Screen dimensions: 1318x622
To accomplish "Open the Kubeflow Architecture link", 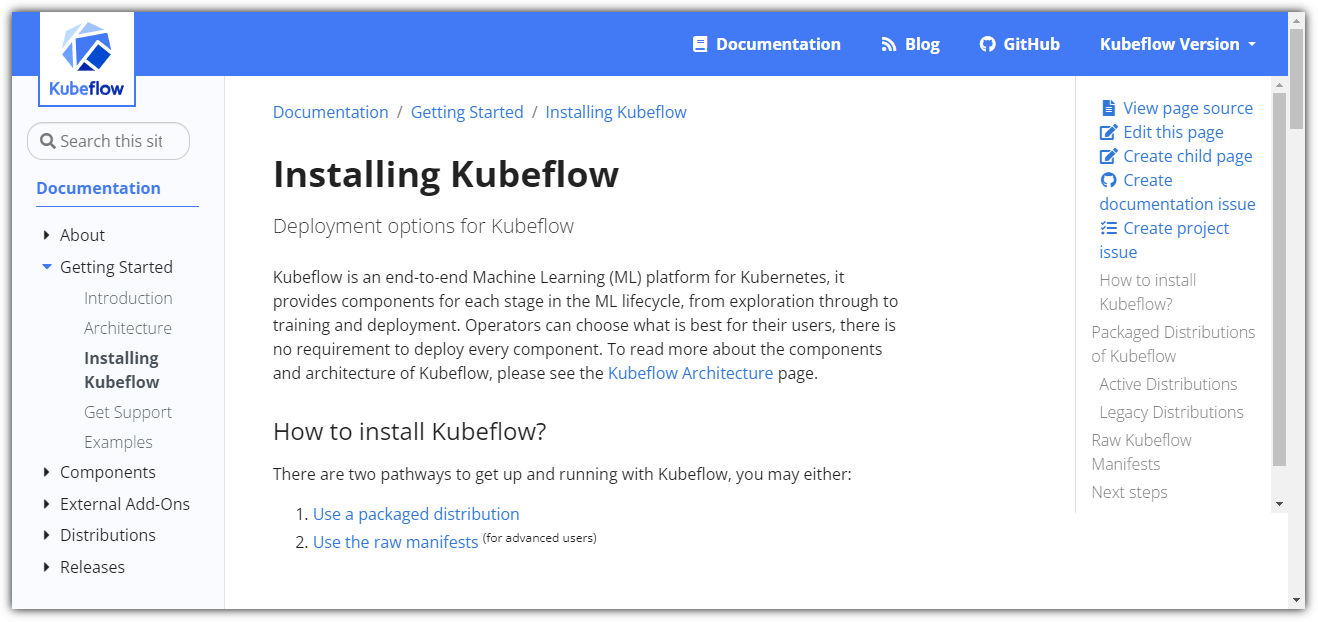I will click(690, 373).
